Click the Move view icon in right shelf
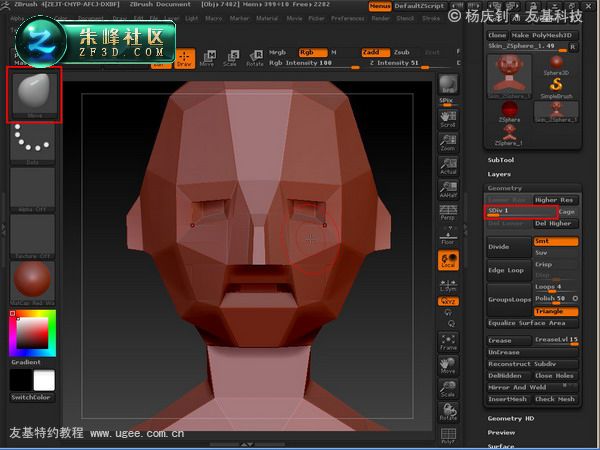The width and height of the screenshot is (600, 450). (x=448, y=365)
